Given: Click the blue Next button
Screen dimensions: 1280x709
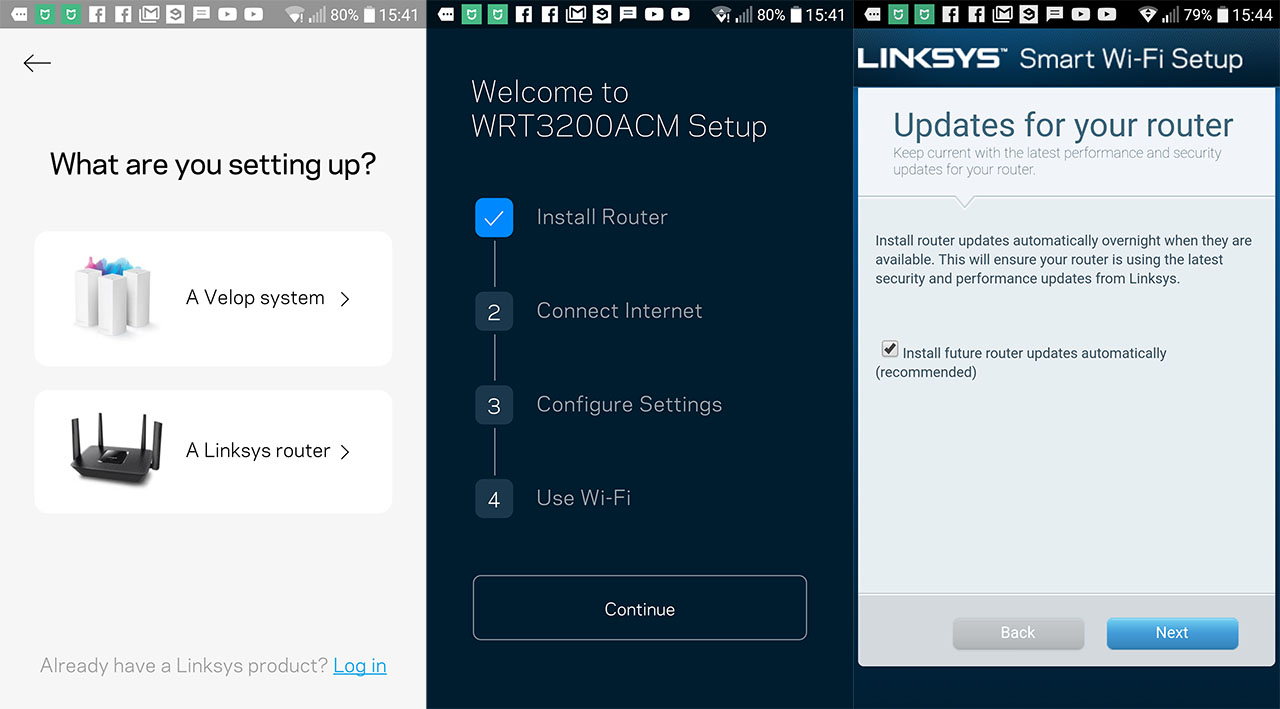Looking at the screenshot, I should [1172, 633].
